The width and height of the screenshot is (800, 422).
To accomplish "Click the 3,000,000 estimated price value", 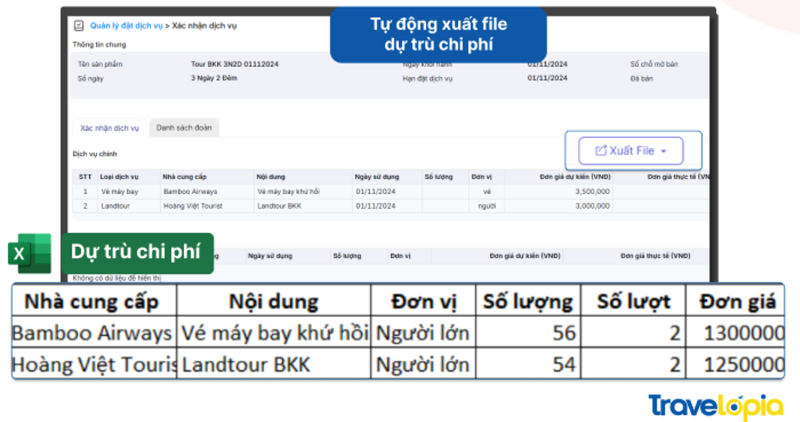I will pyautogui.click(x=592, y=206).
